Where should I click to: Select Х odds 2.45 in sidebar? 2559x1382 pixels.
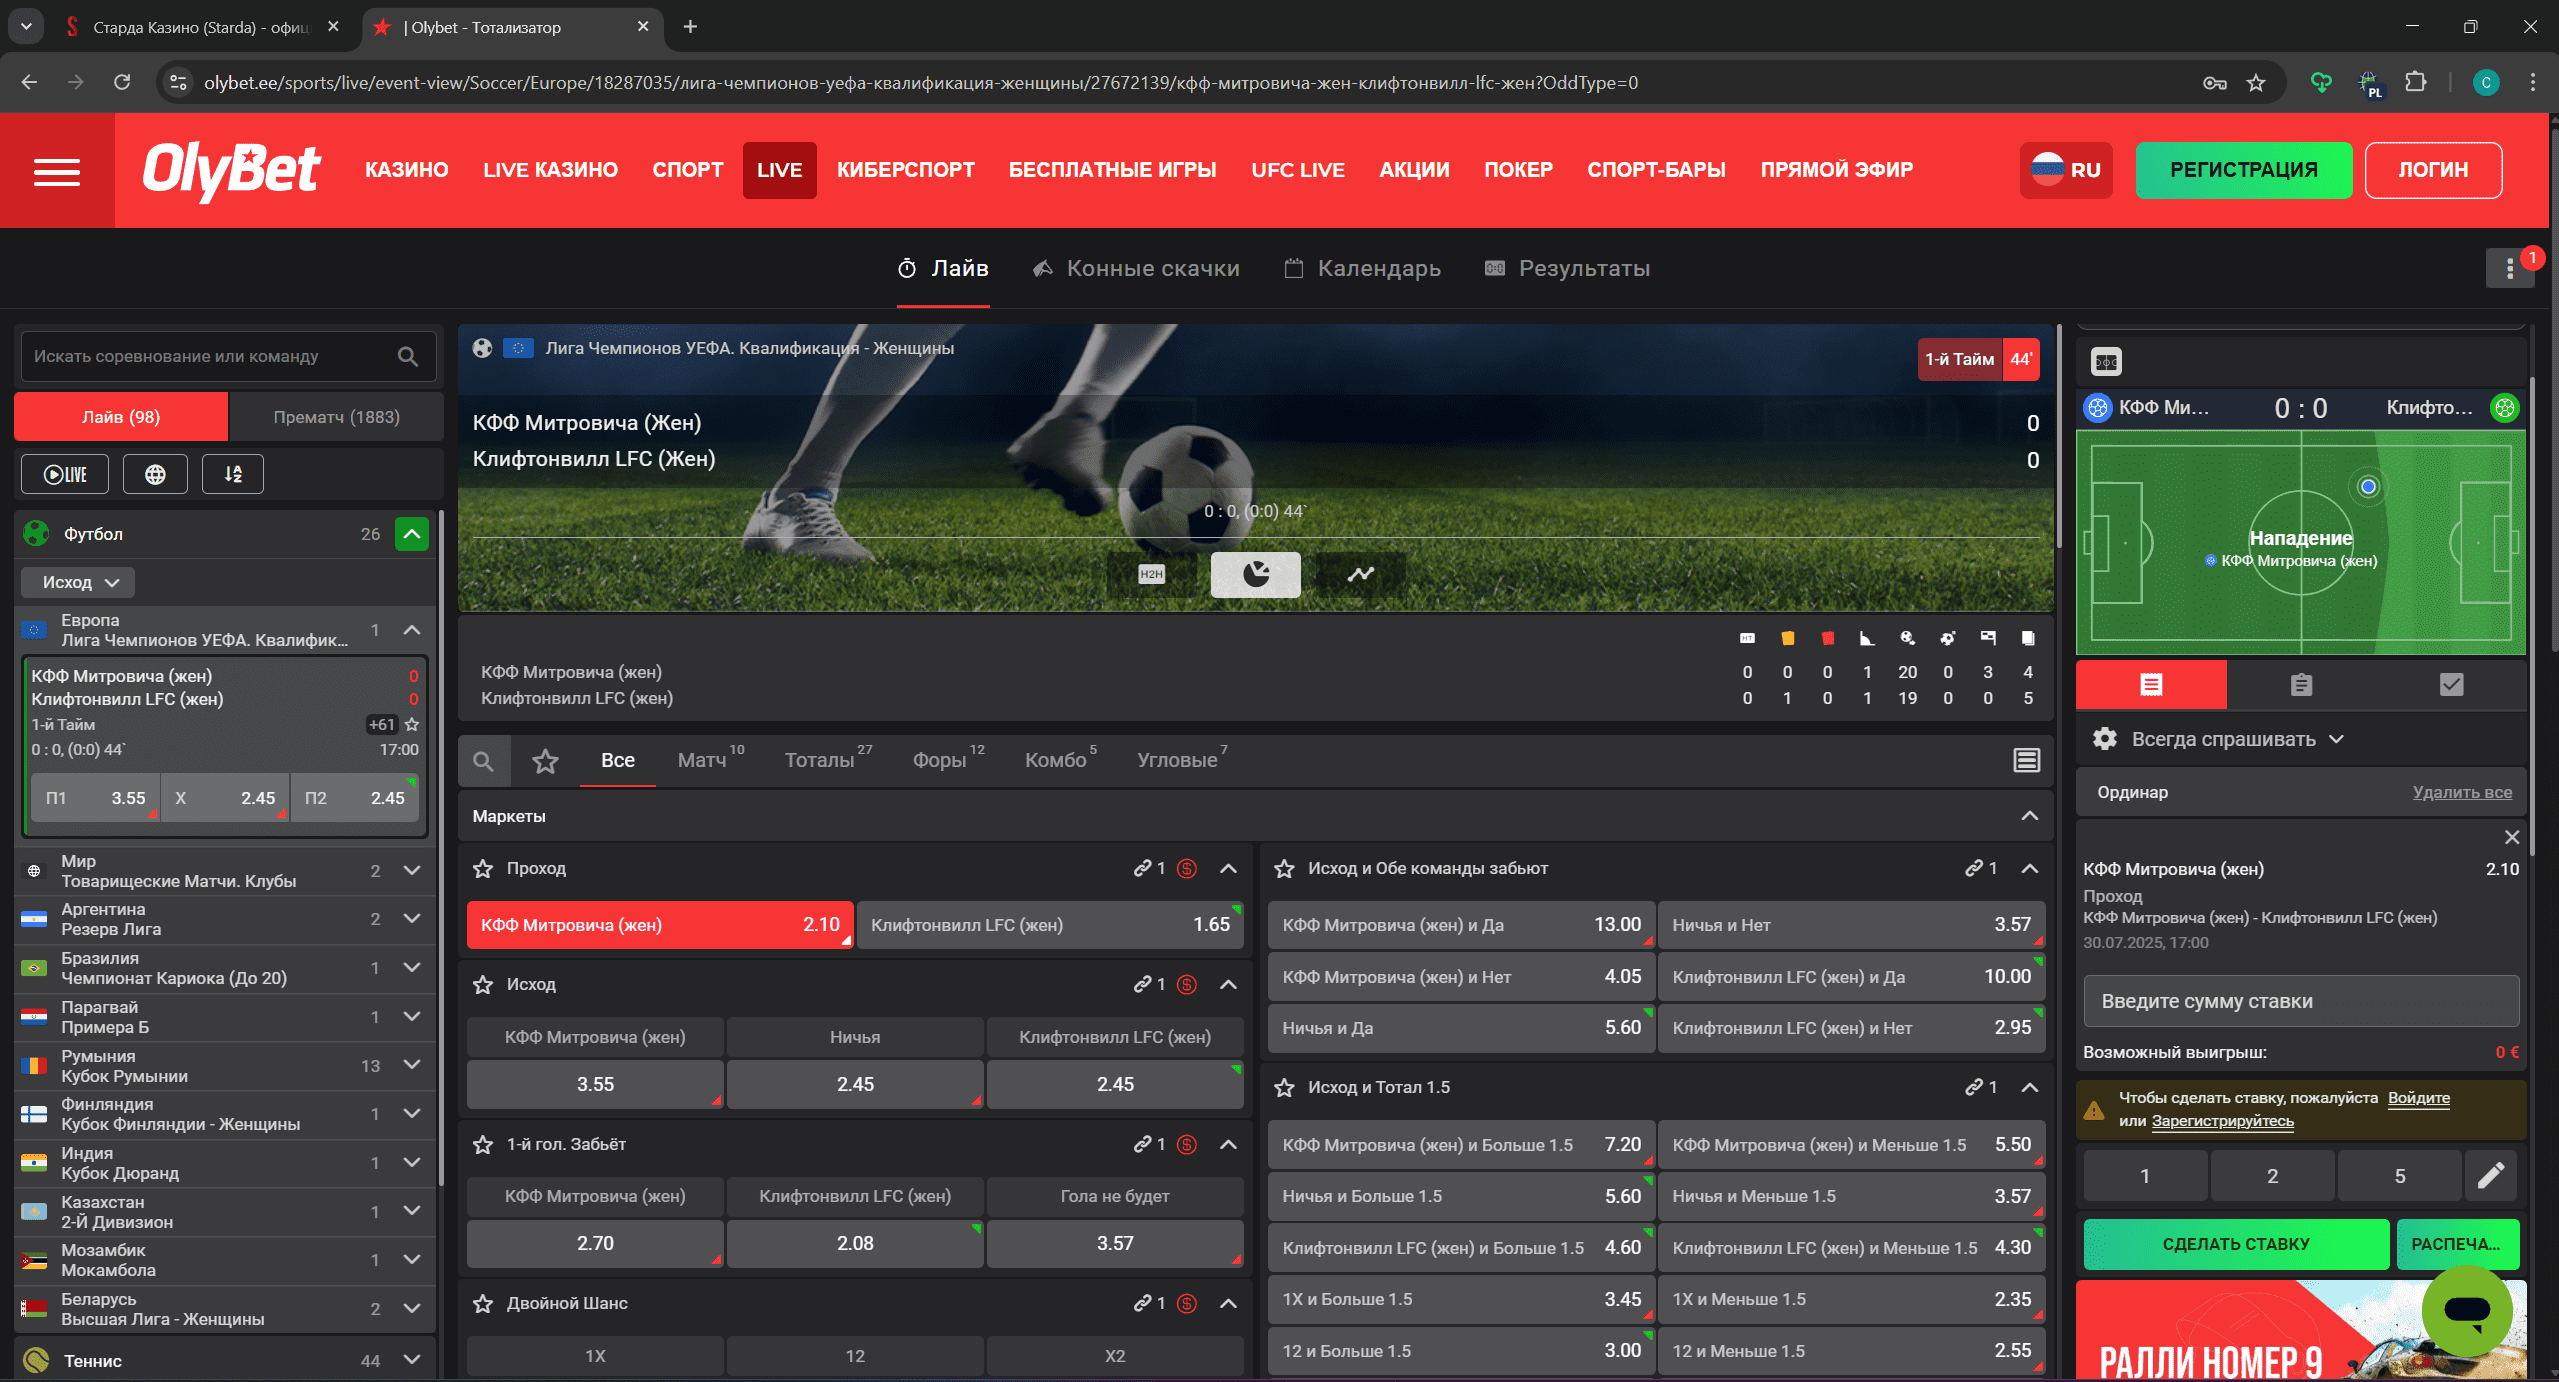pos(225,798)
